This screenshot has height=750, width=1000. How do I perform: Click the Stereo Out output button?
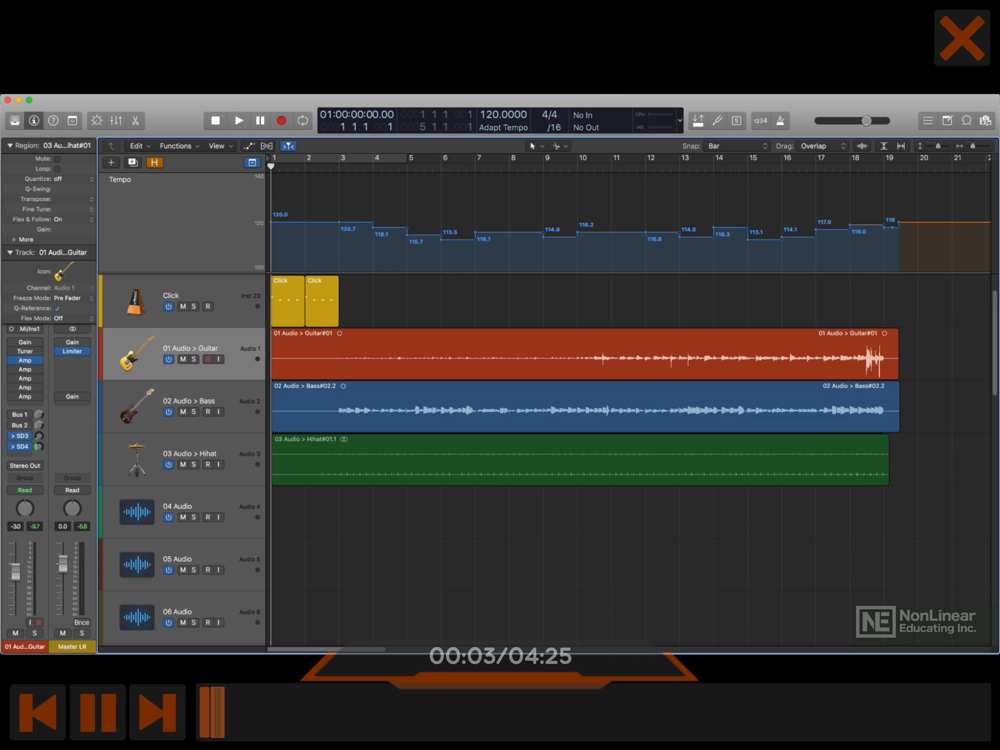(25, 465)
